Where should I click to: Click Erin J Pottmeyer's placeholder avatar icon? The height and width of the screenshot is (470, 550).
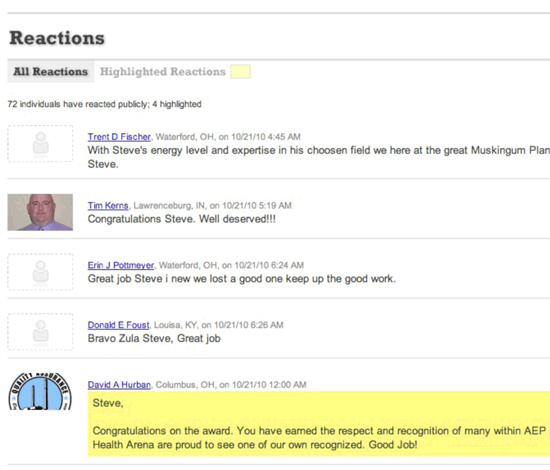(40, 272)
